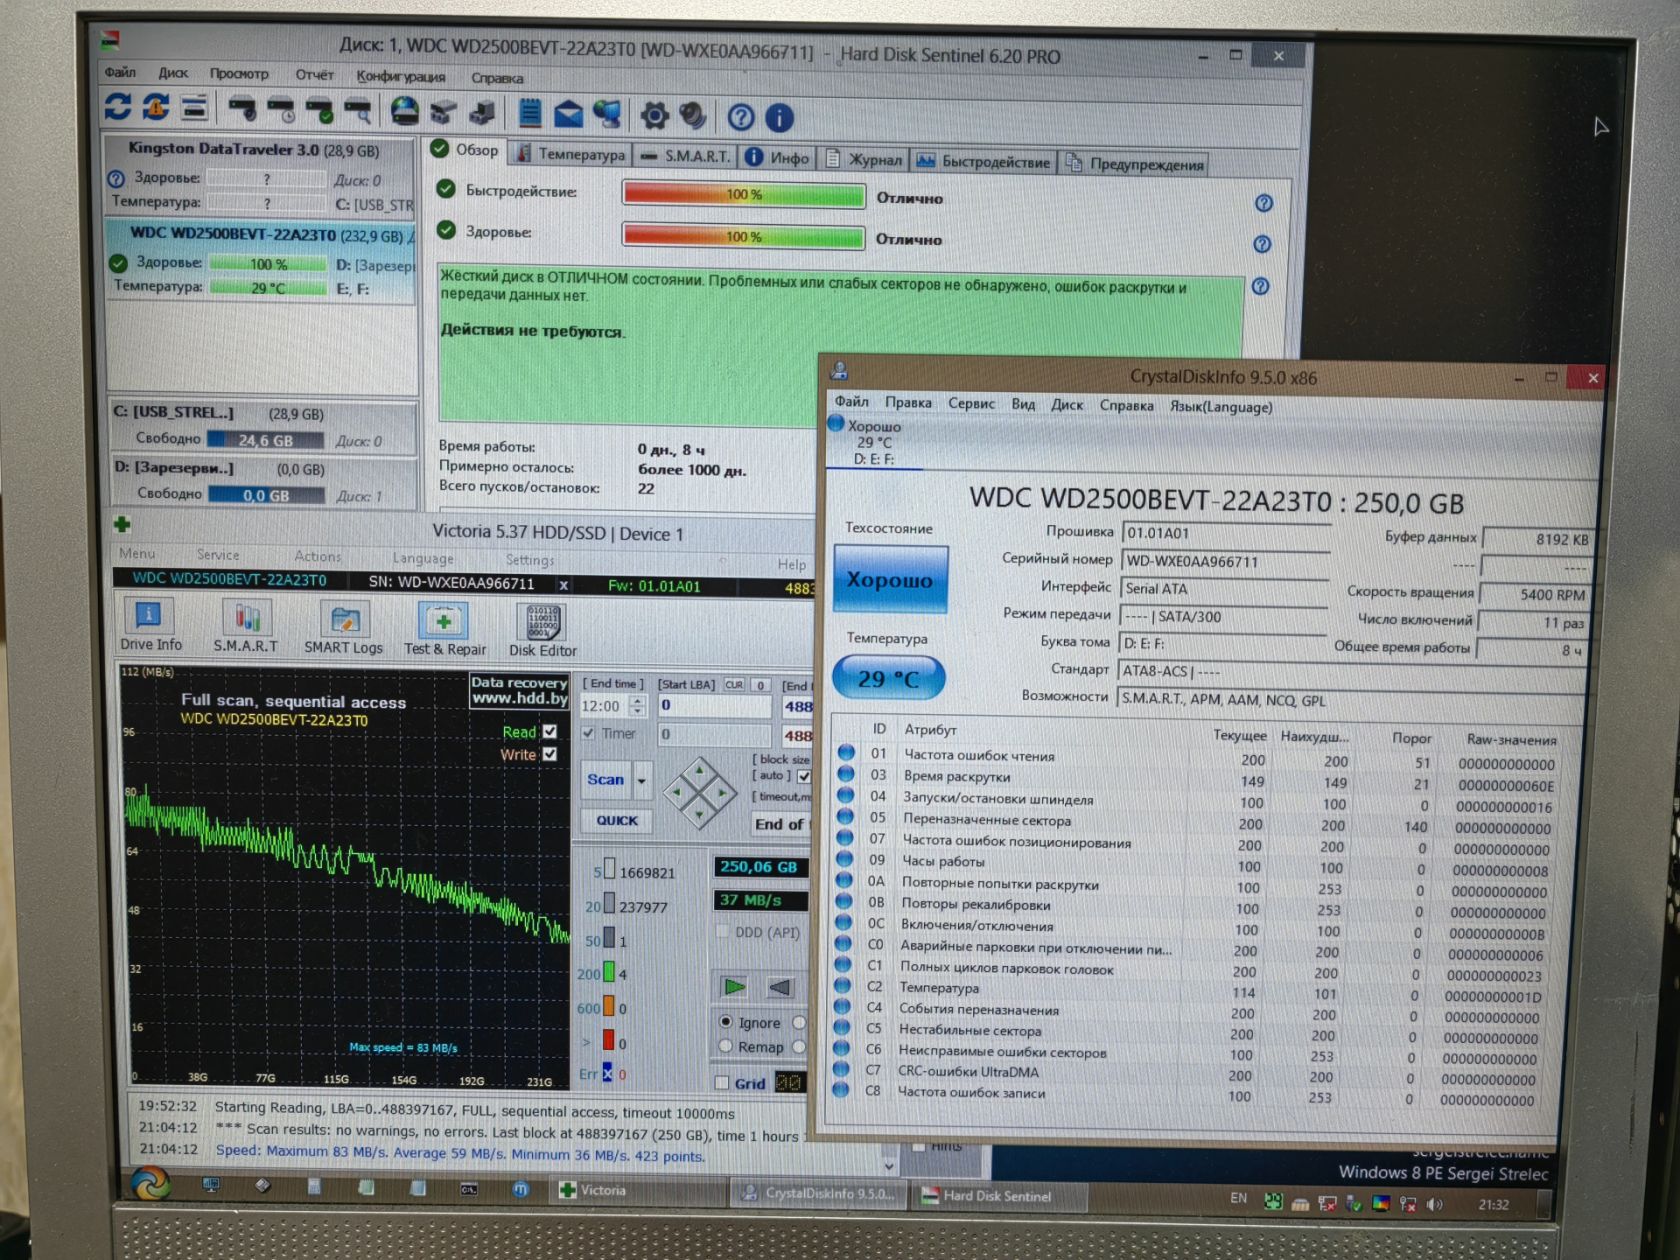
Task: Click the Здоровье 100% health bar
Action: tap(743, 237)
